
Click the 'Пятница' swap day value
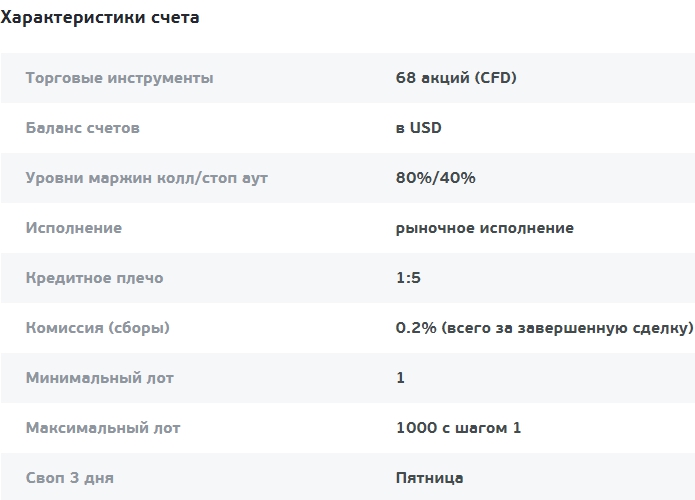click(429, 478)
